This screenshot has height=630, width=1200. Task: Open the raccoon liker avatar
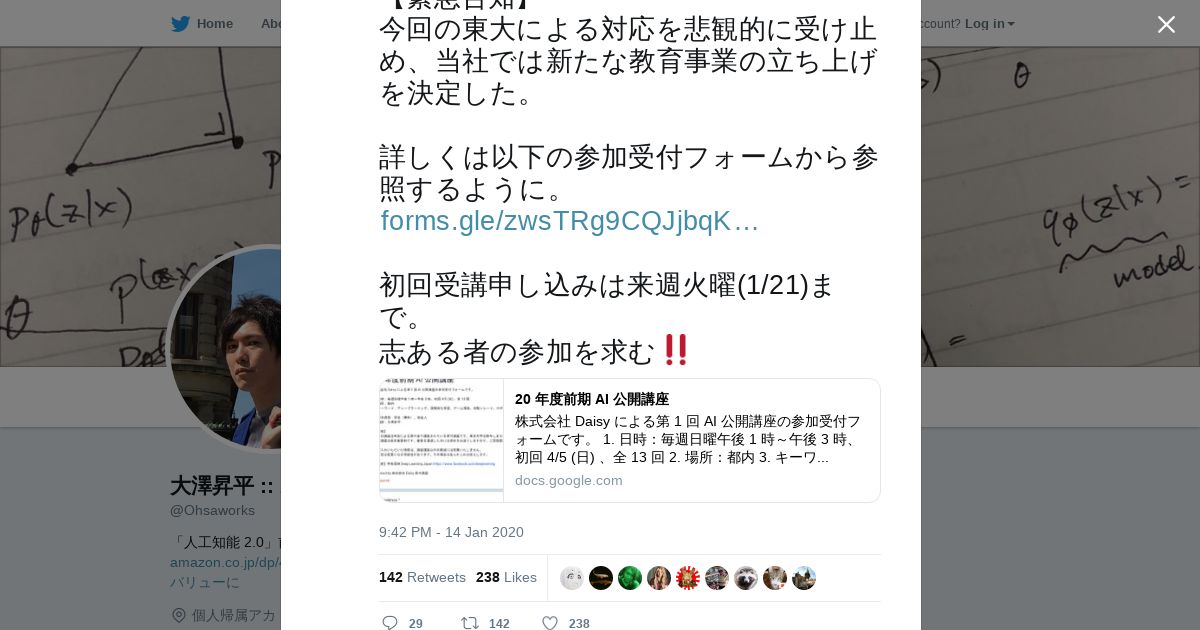(x=746, y=578)
